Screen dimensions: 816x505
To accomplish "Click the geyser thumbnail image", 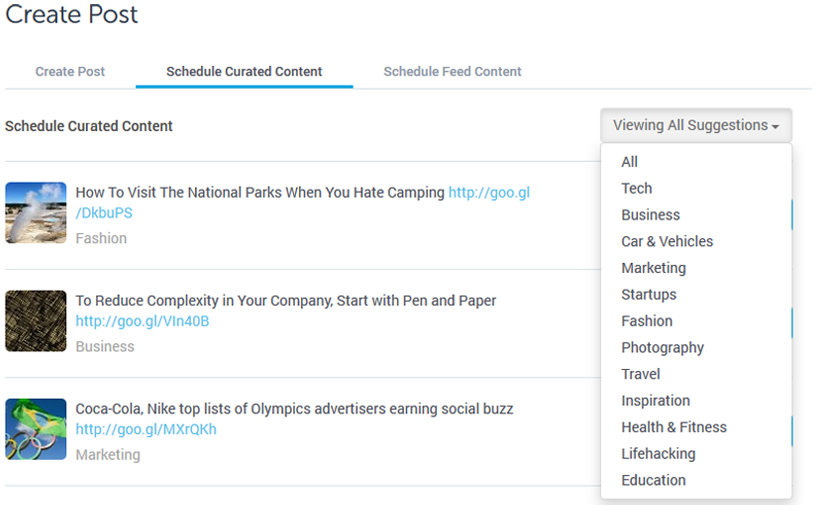I will pos(36,212).
